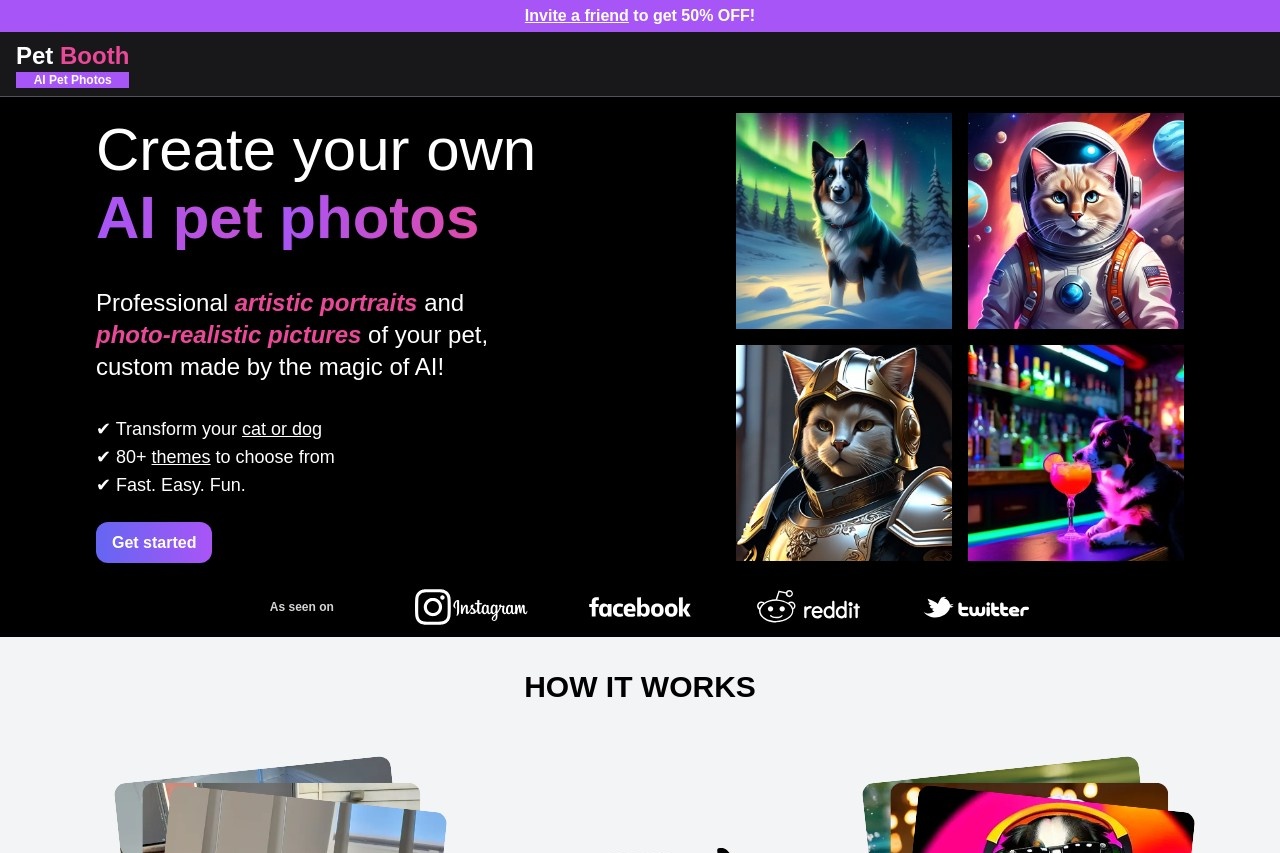The image size is (1280, 853).
Task: Open the Invite a friend link
Action: click(x=577, y=16)
